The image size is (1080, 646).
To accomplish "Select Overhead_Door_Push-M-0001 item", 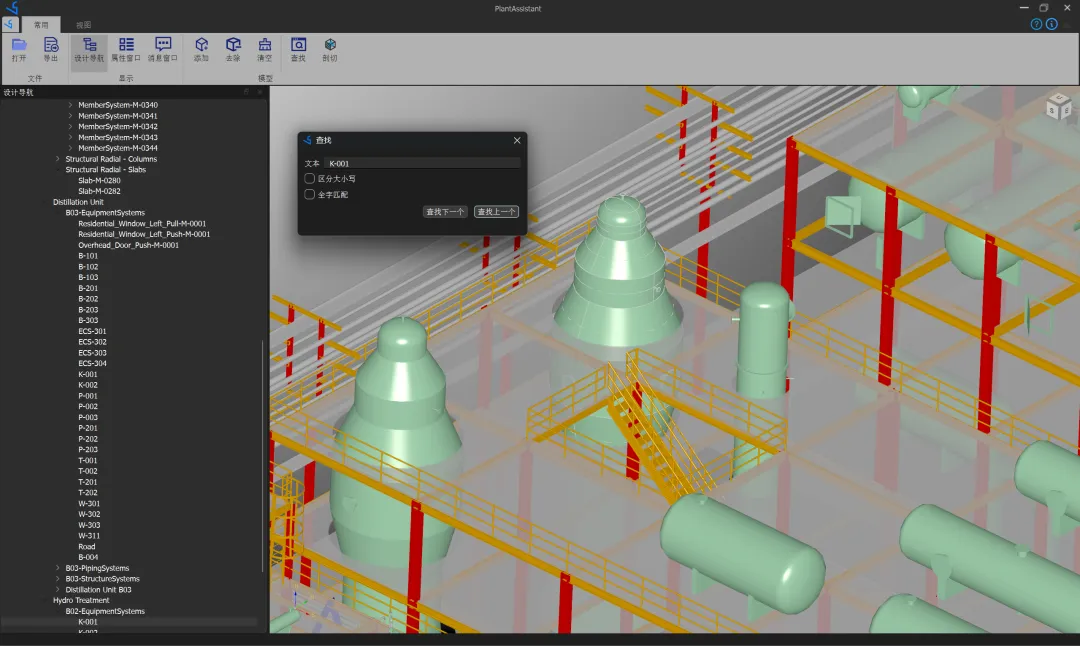I will tap(128, 245).
